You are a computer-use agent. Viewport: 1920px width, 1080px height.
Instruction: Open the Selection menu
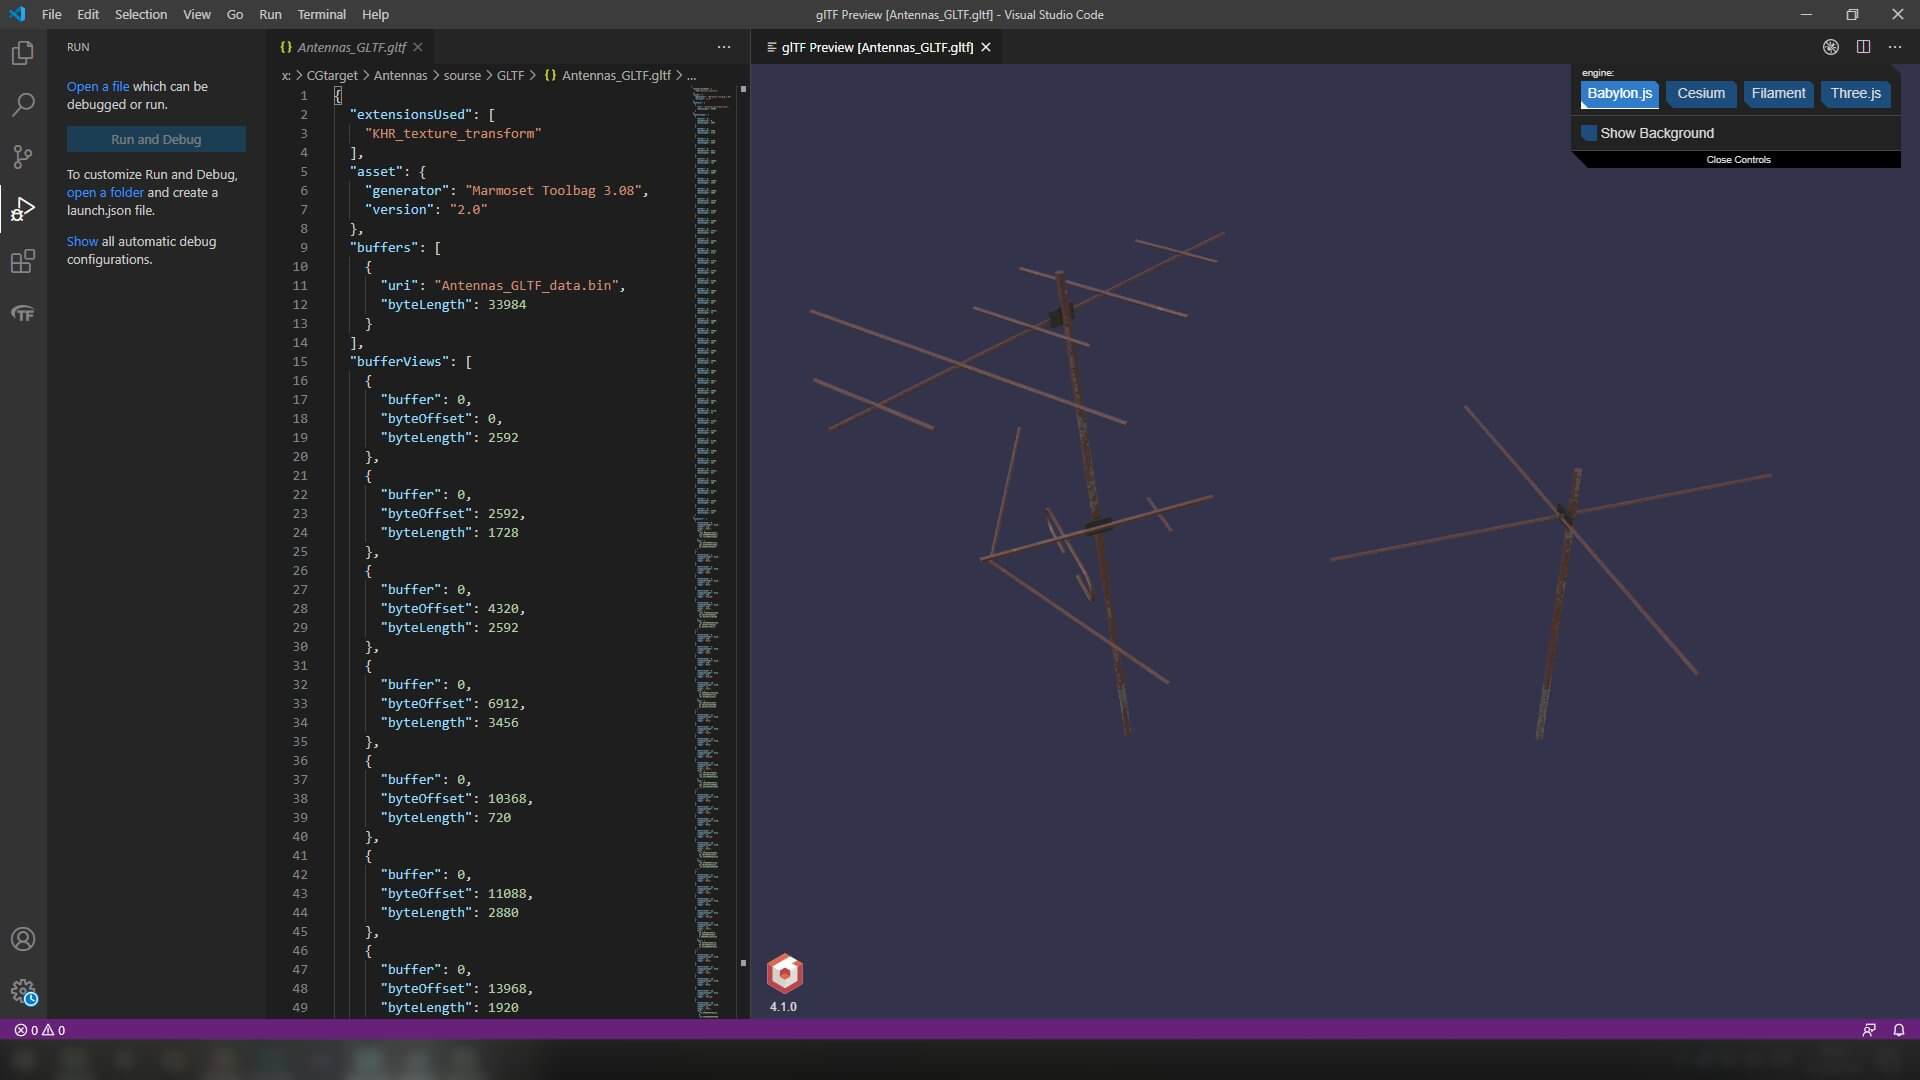point(141,14)
